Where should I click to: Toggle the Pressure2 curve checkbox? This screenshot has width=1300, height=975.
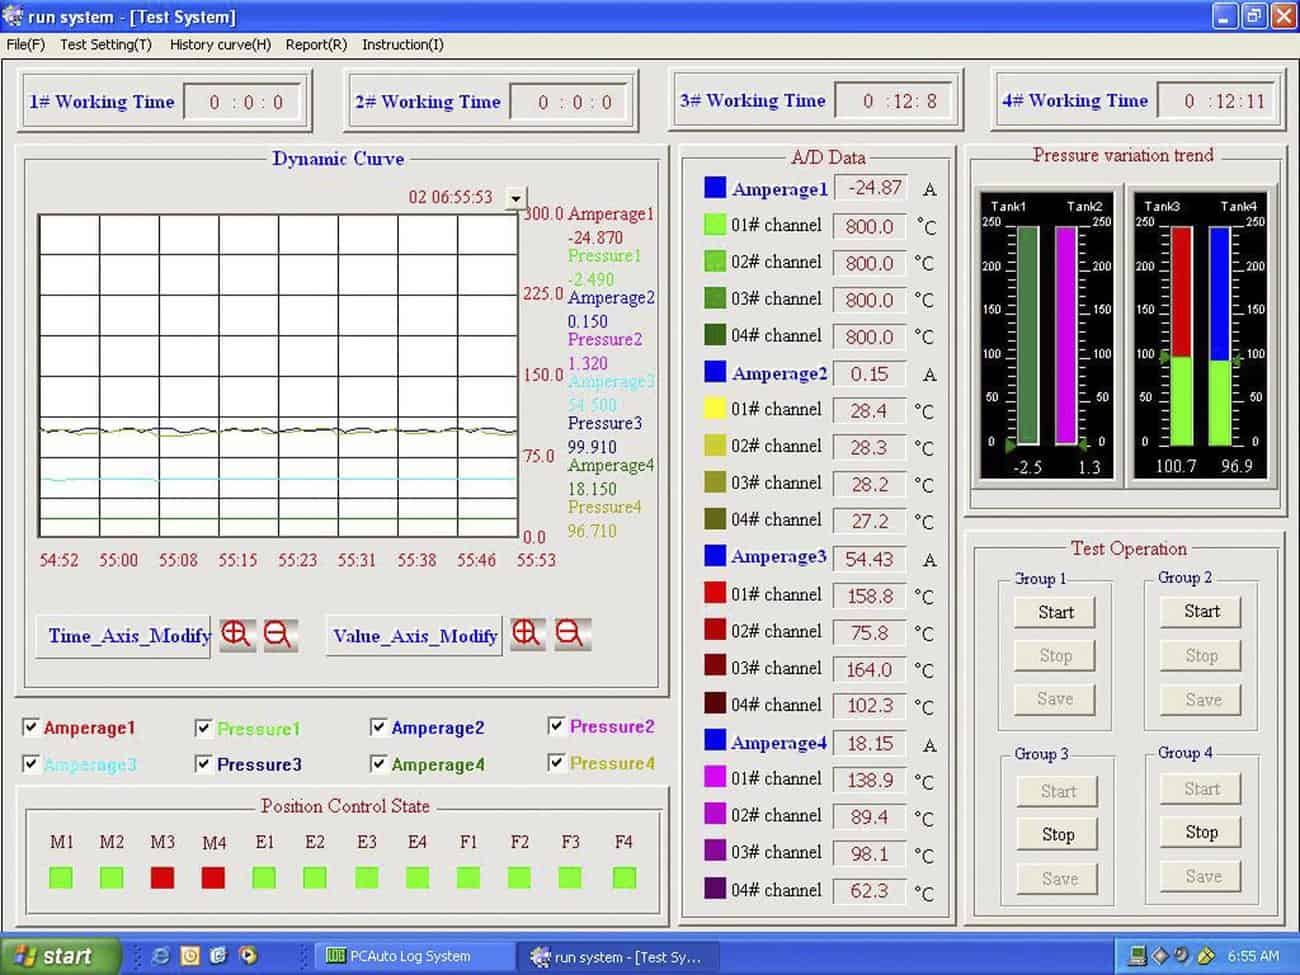(557, 726)
